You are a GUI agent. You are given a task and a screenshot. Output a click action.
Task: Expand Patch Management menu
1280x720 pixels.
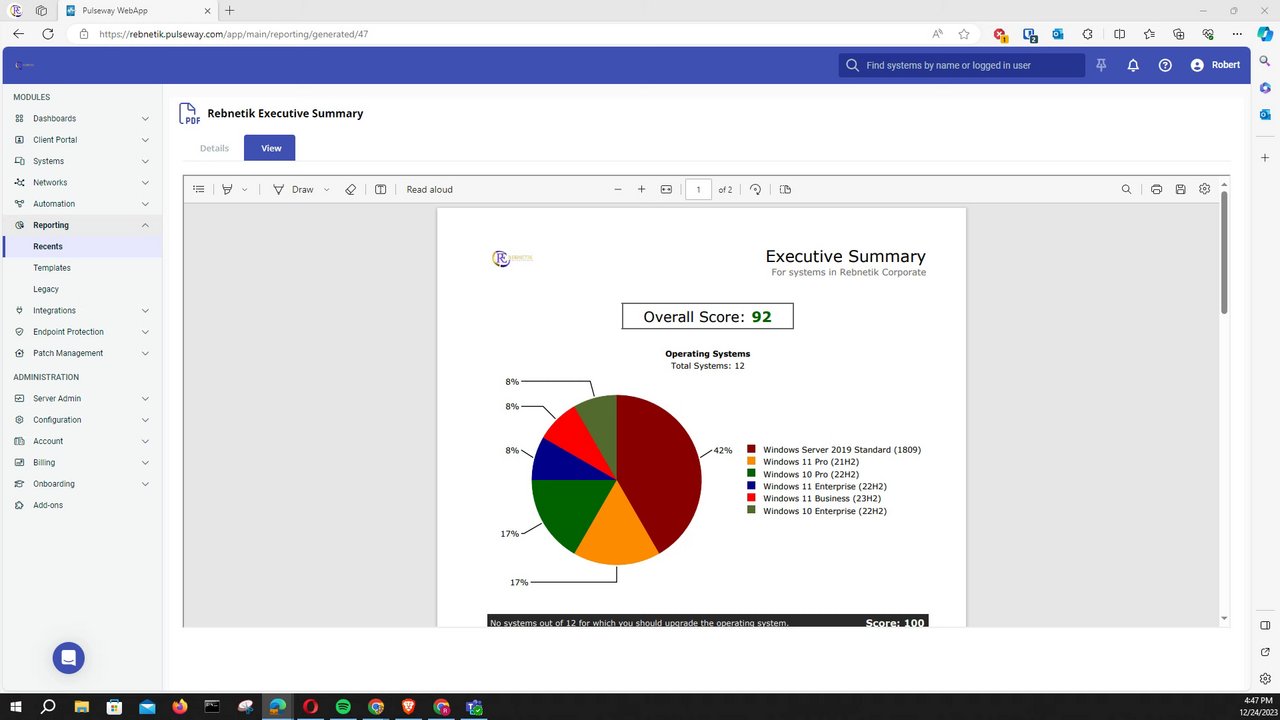81,353
